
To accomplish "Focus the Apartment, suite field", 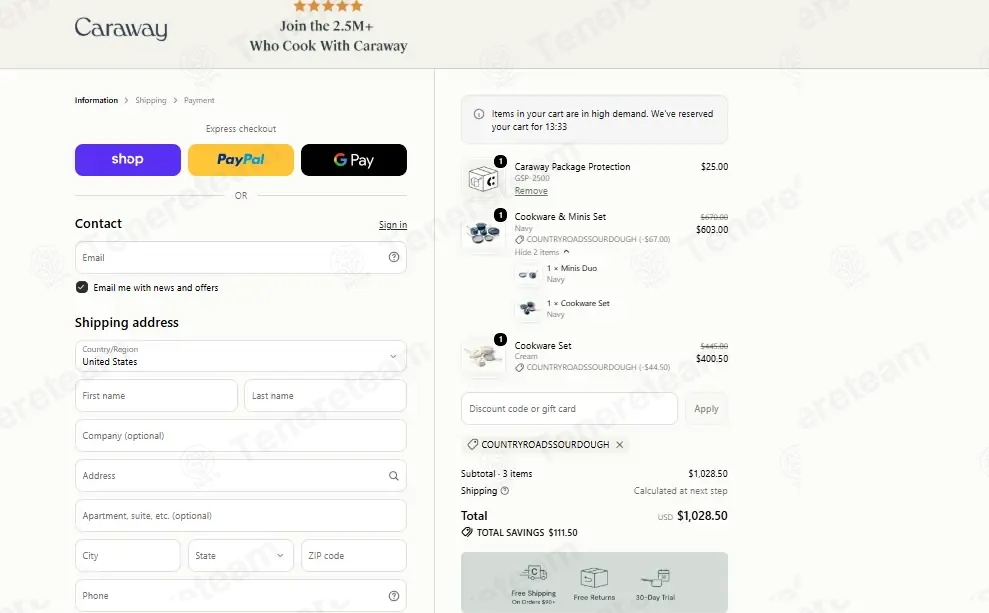I will (x=241, y=516).
